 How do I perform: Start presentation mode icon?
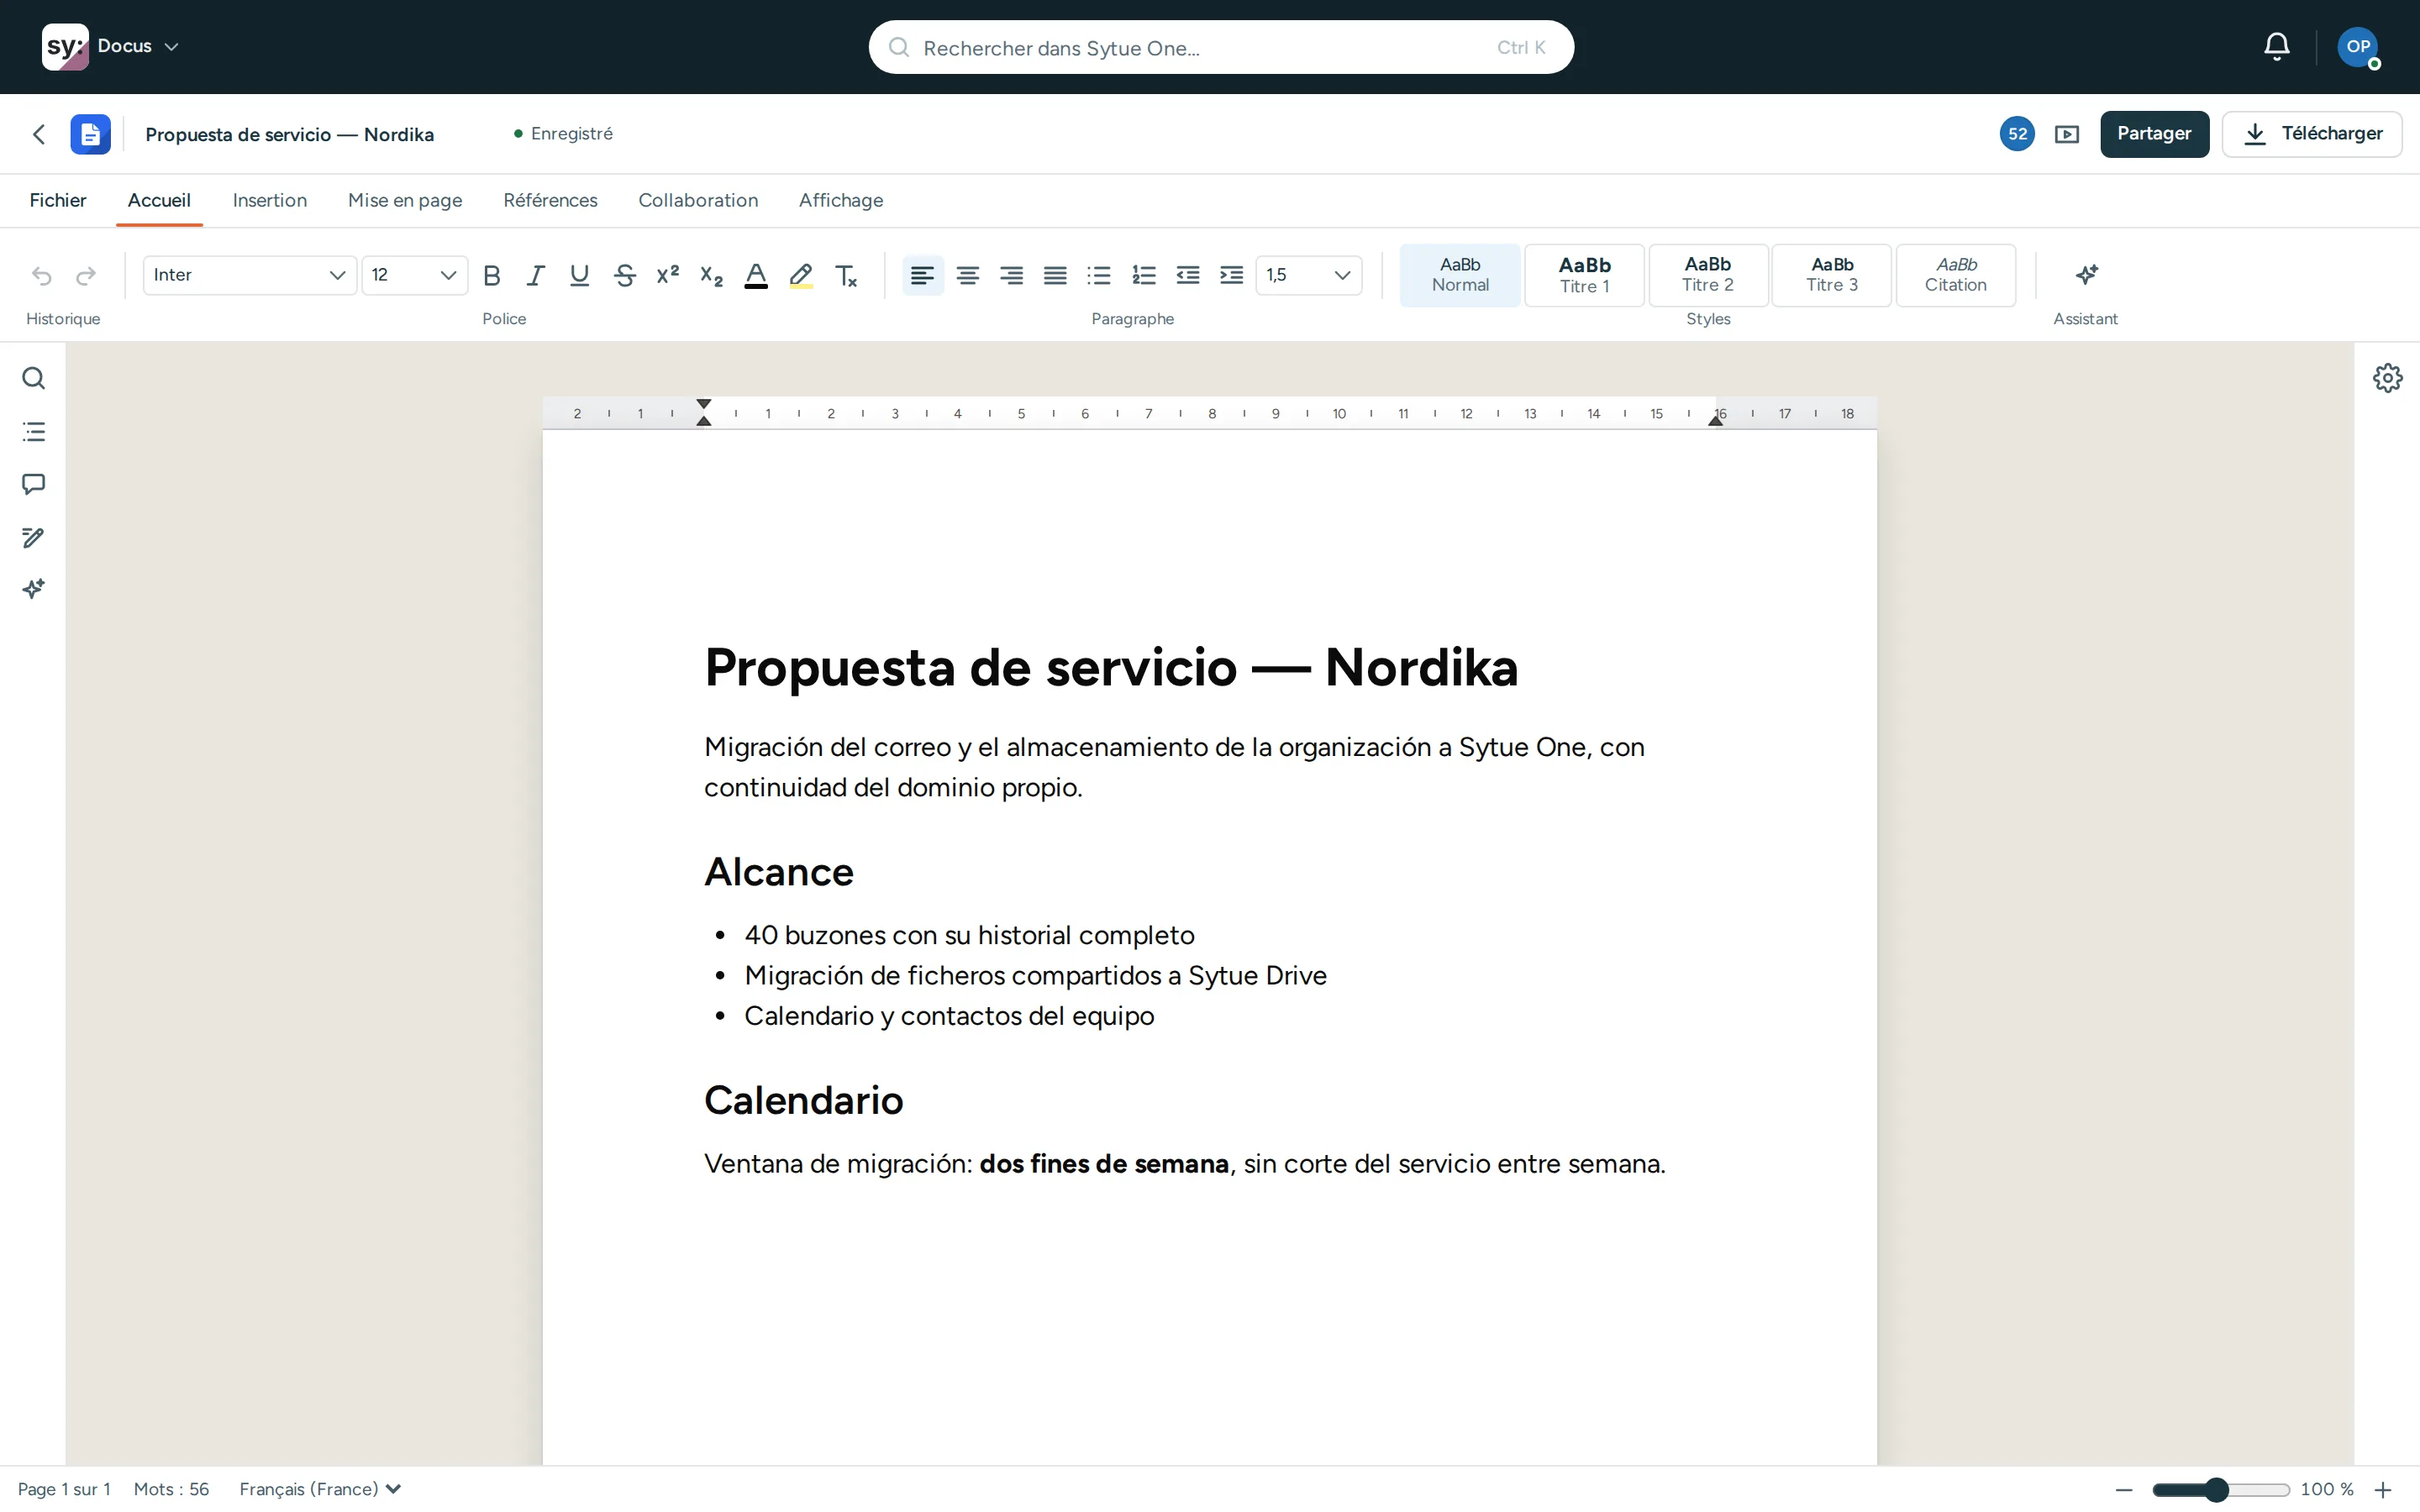coord(2067,134)
